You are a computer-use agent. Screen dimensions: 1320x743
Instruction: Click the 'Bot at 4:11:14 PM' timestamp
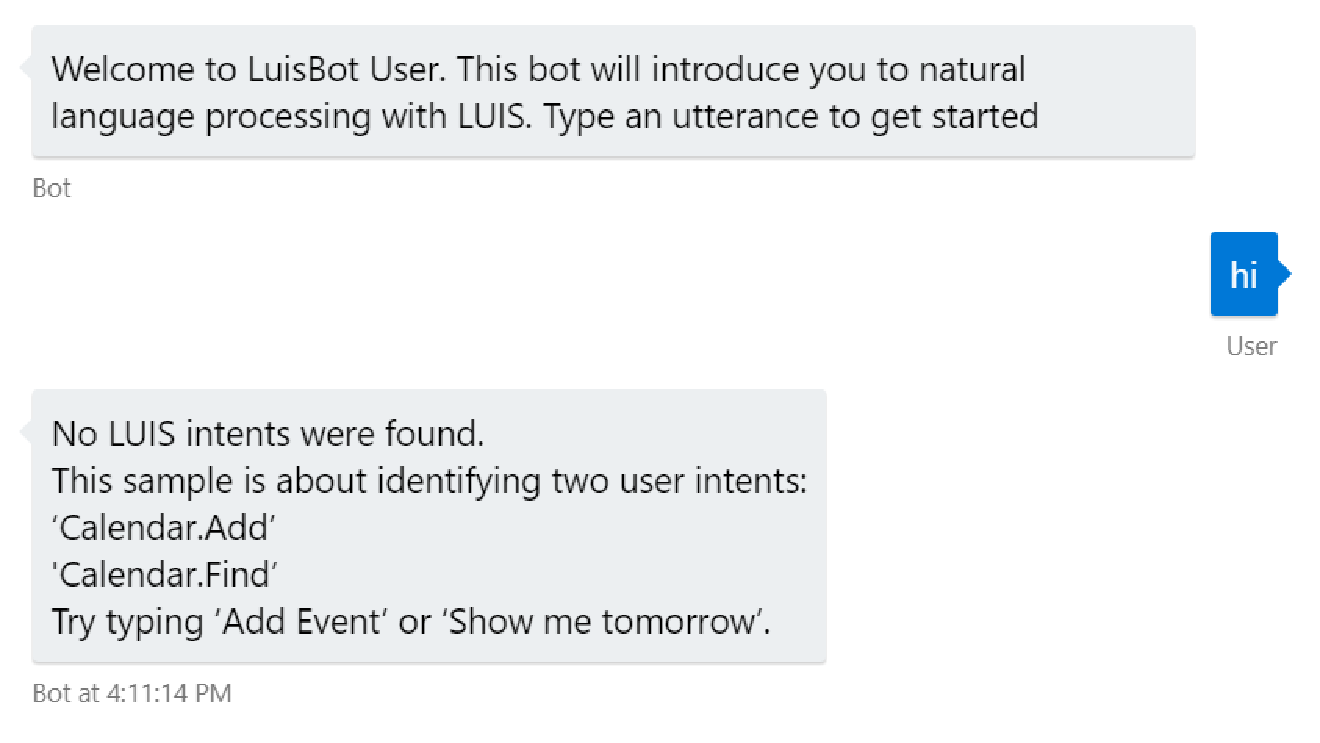tap(131, 693)
